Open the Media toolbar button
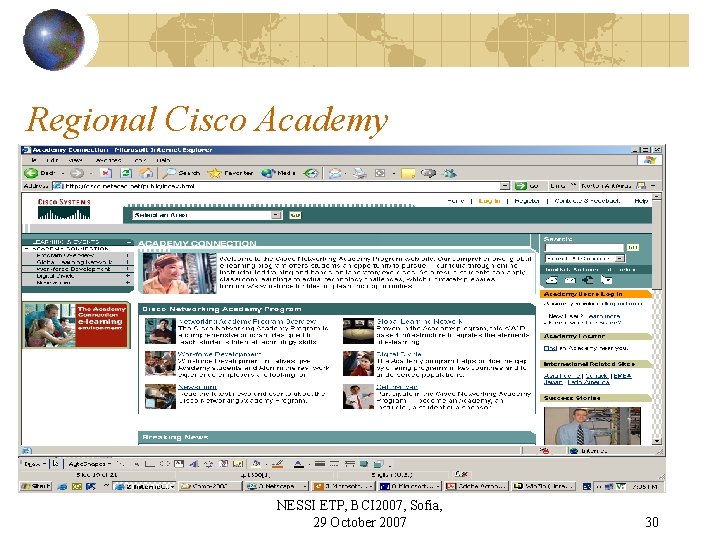 278,173
